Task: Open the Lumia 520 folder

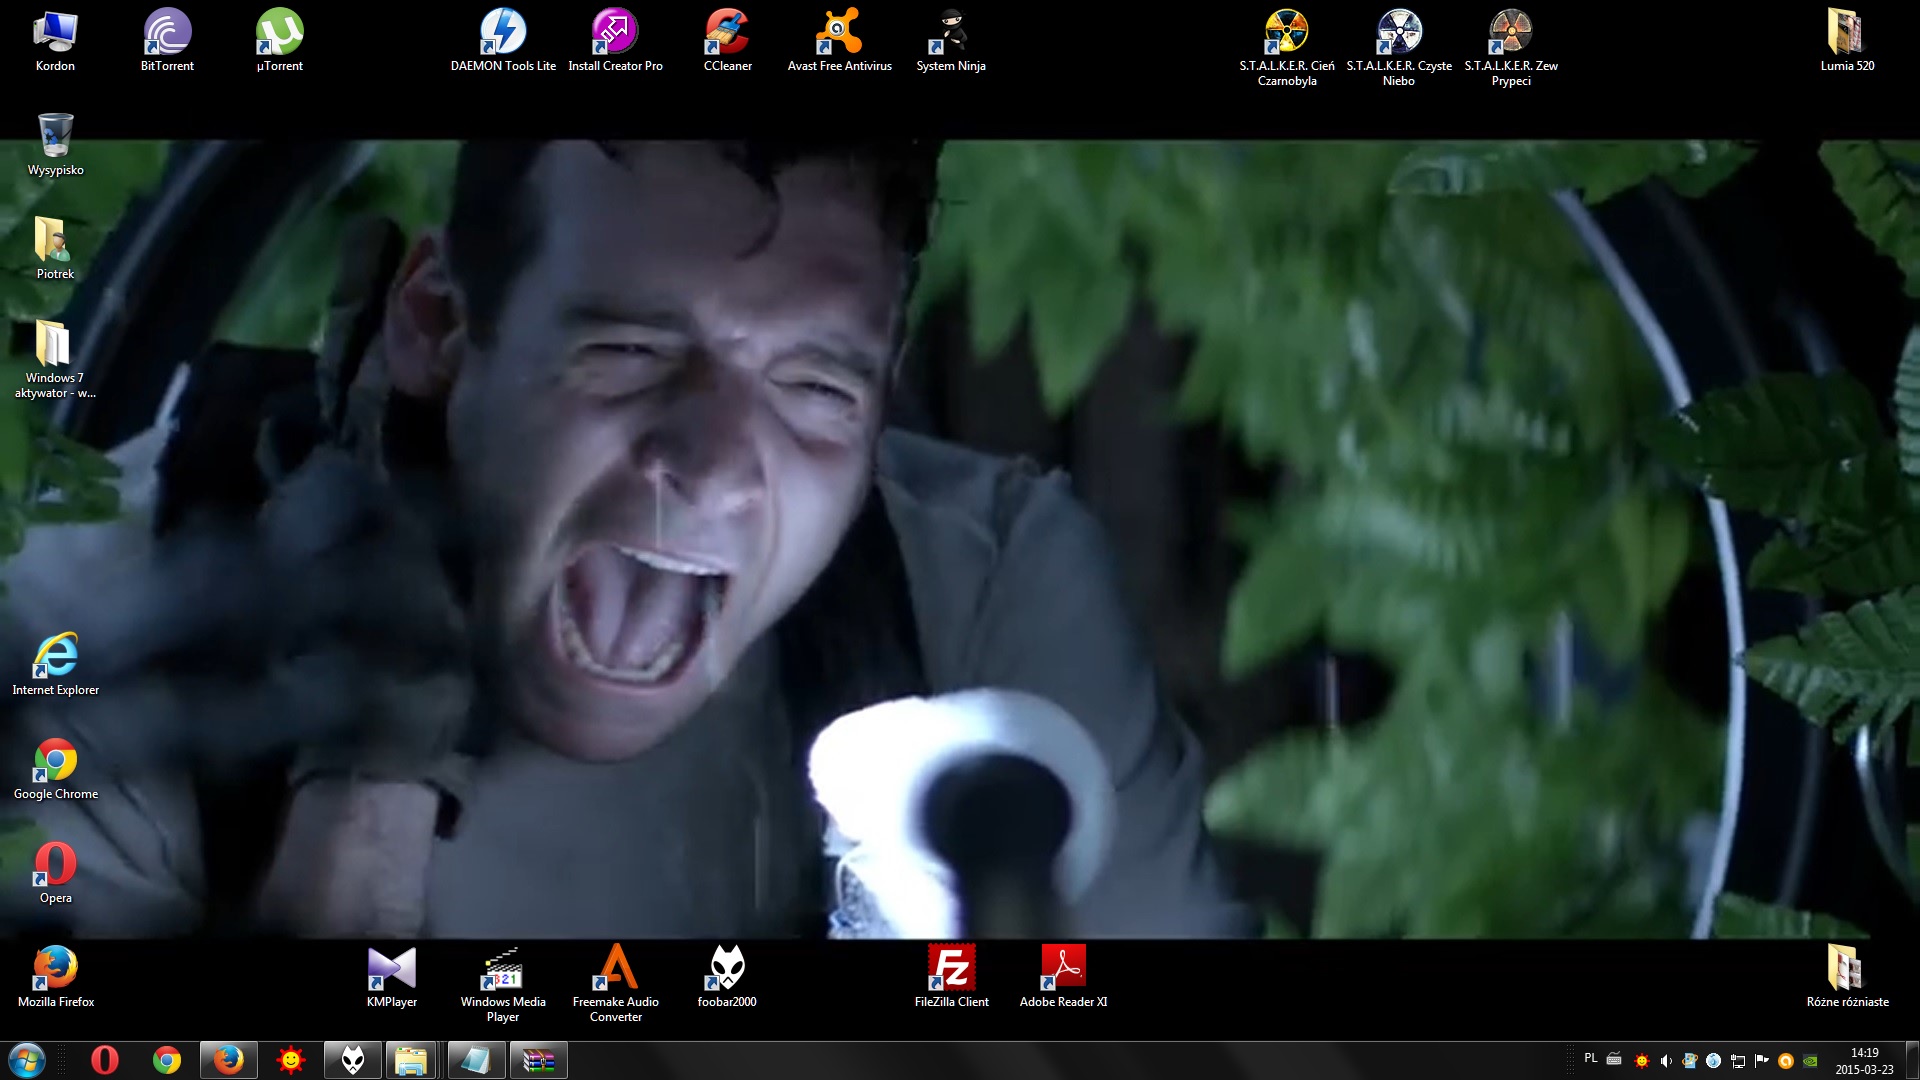Action: (1847, 40)
